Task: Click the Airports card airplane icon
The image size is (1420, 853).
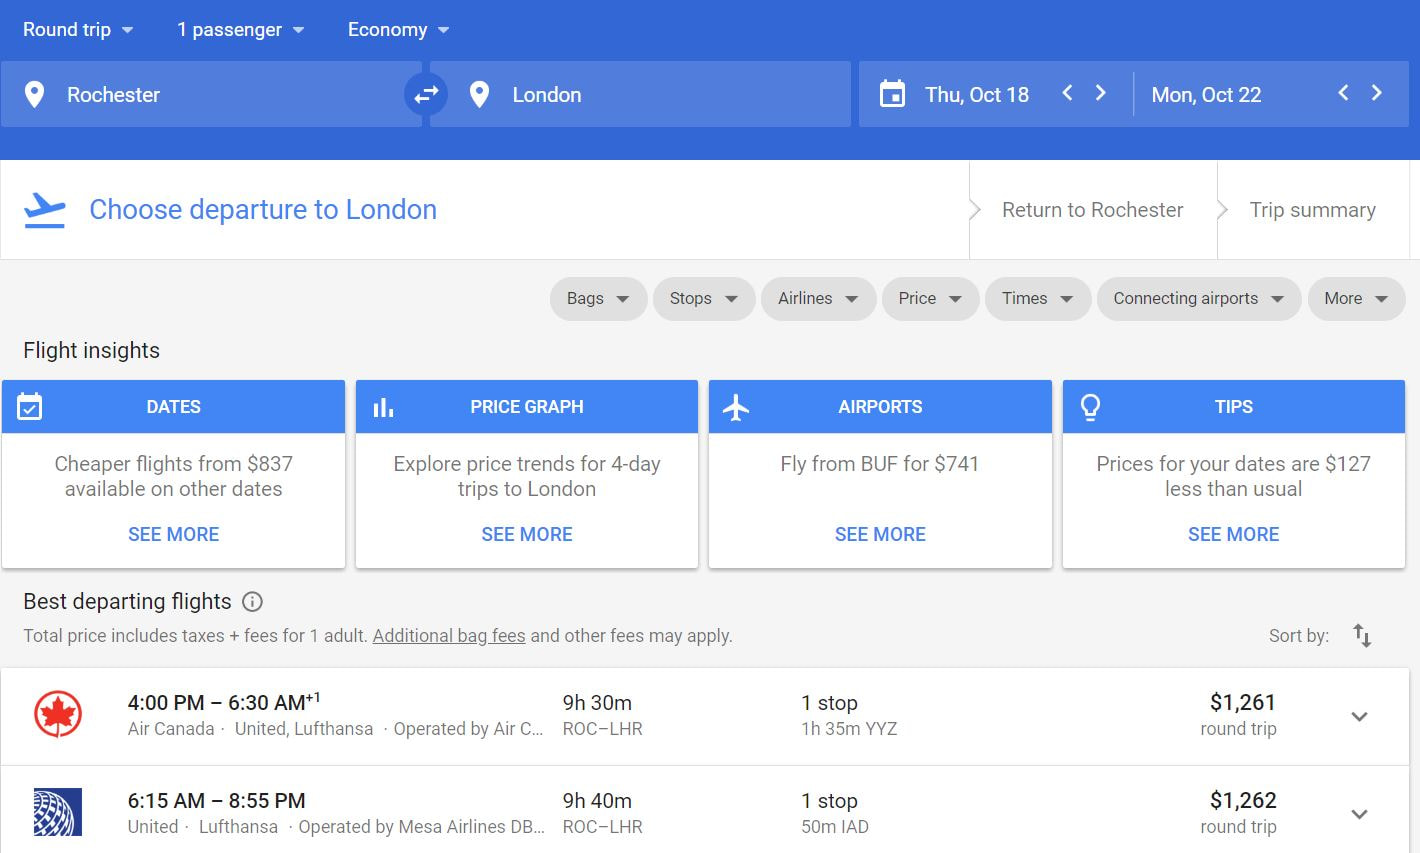Action: click(x=736, y=407)
